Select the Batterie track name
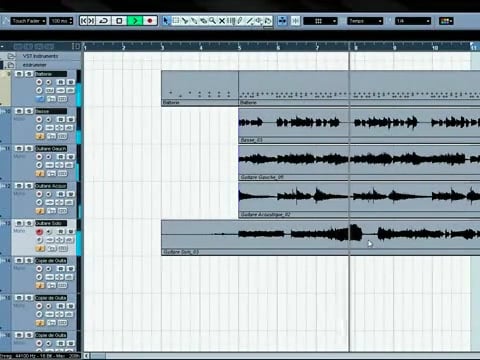 coord(51,74)
